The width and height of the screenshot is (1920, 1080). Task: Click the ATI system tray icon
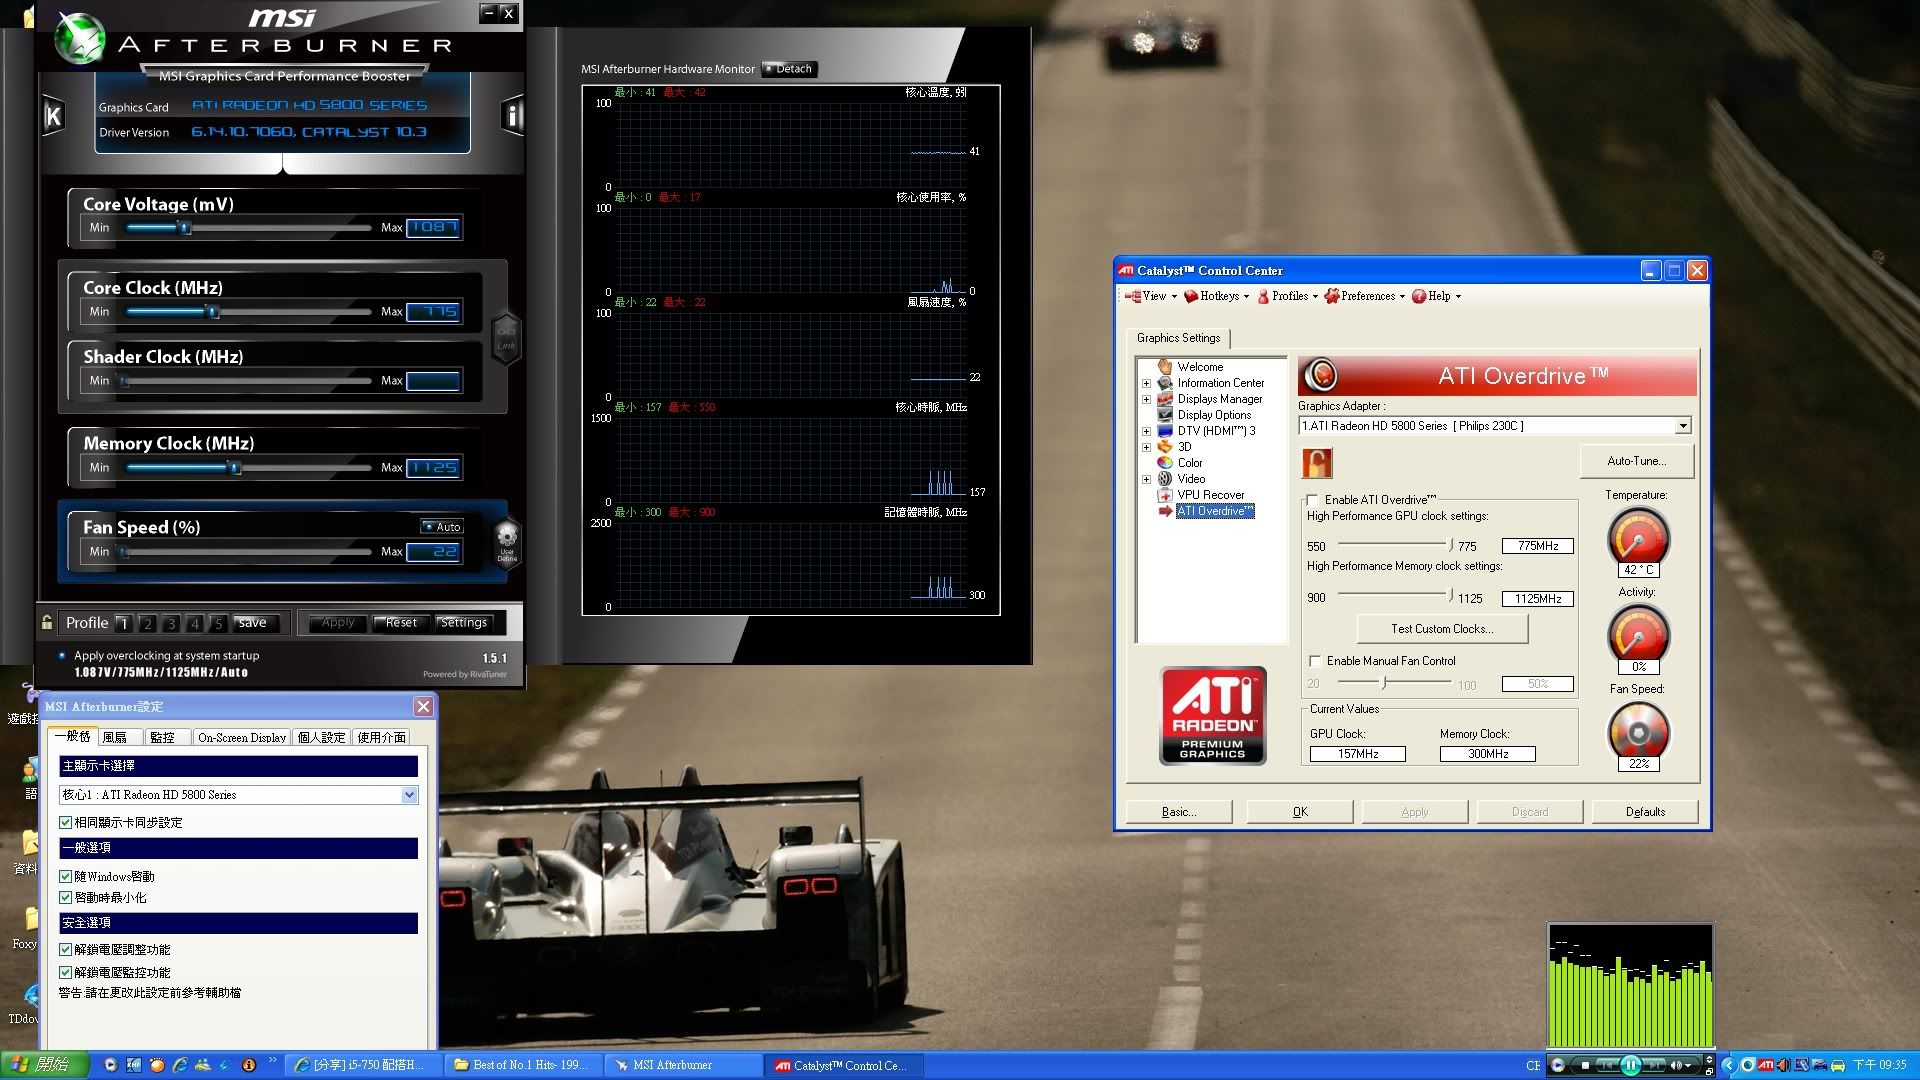1766,1065
